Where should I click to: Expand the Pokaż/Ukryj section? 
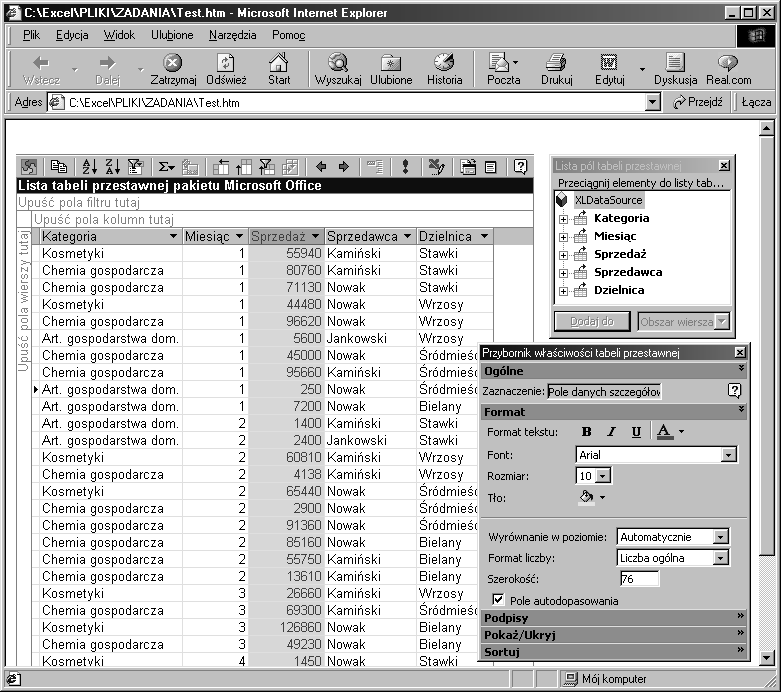[614, 635]
